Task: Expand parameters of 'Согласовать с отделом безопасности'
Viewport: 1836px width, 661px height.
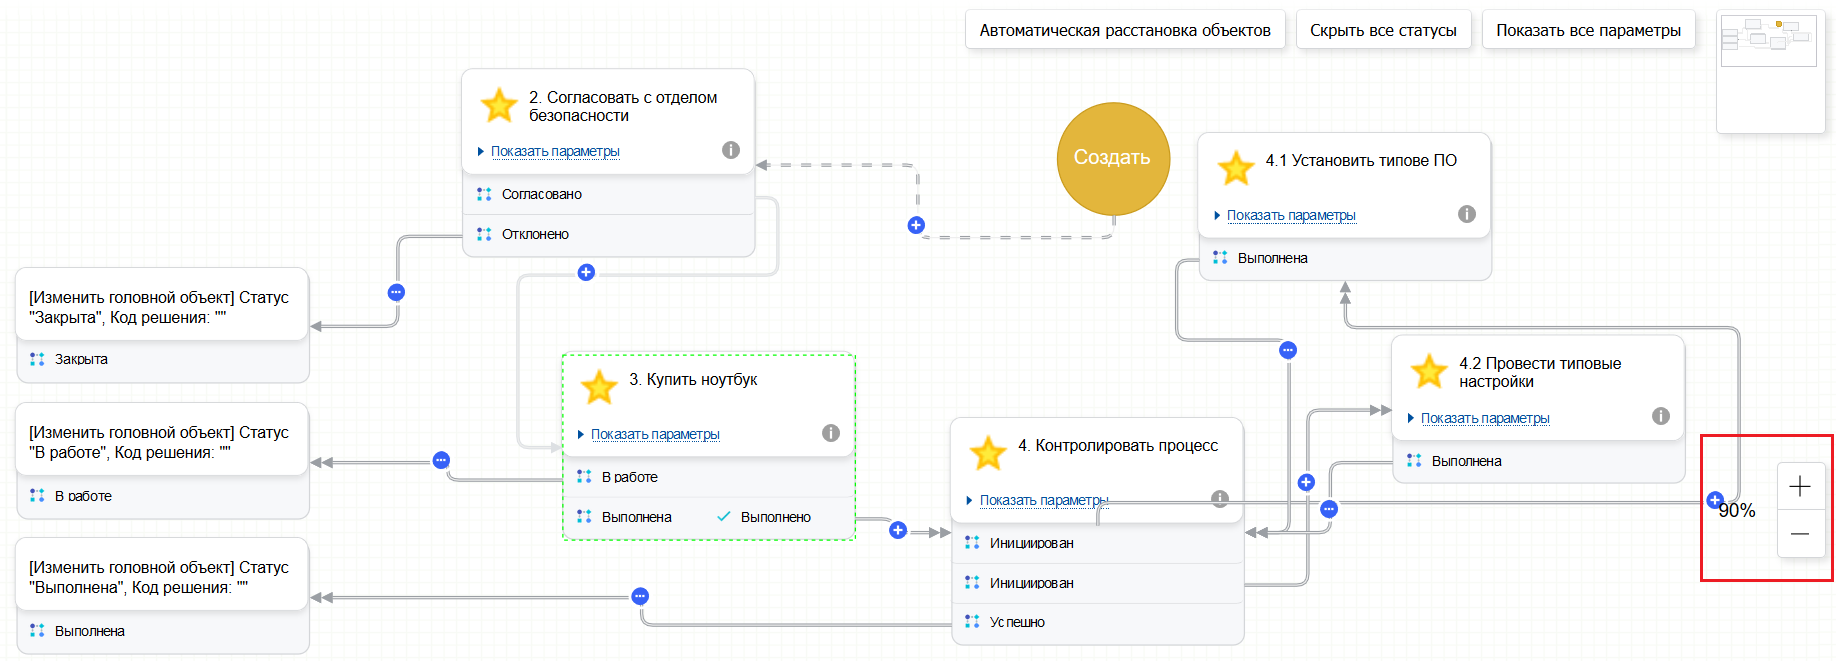Action: [x=555, y=151]
